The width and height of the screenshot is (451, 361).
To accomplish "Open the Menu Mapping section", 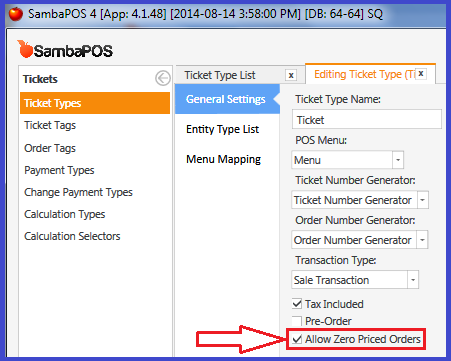I will click(223, 159).
